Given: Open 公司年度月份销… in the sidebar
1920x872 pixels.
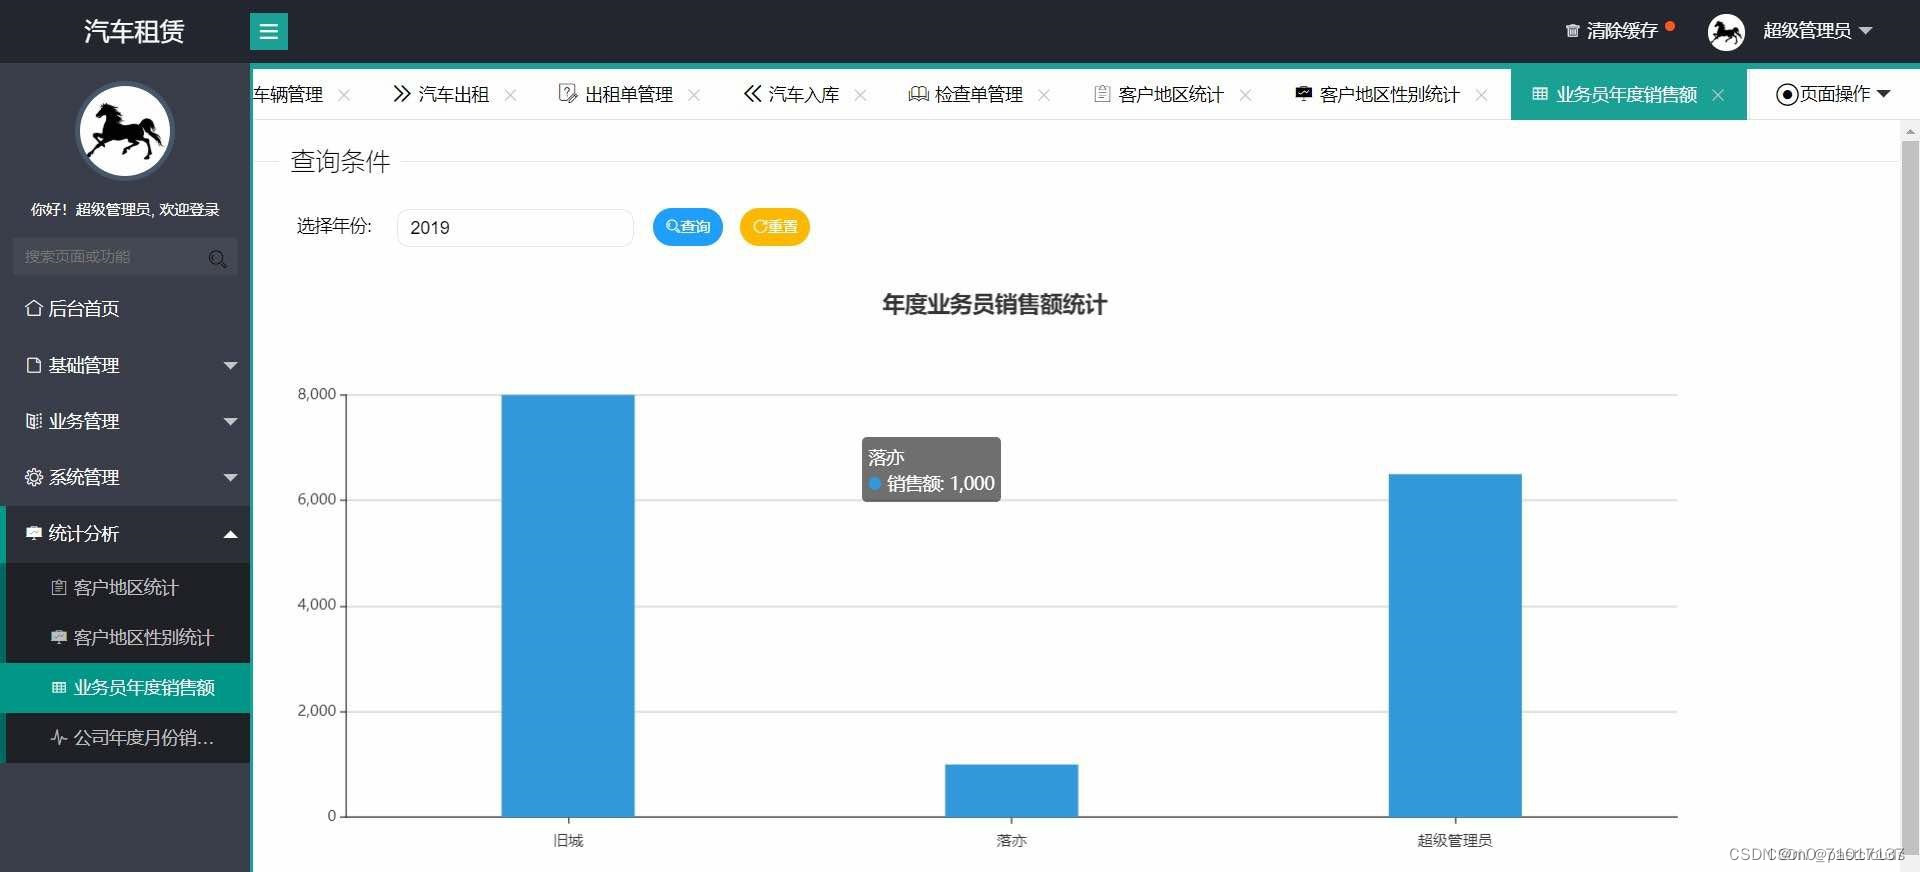Looking at the screenshot, I should (x=125, y=738).
